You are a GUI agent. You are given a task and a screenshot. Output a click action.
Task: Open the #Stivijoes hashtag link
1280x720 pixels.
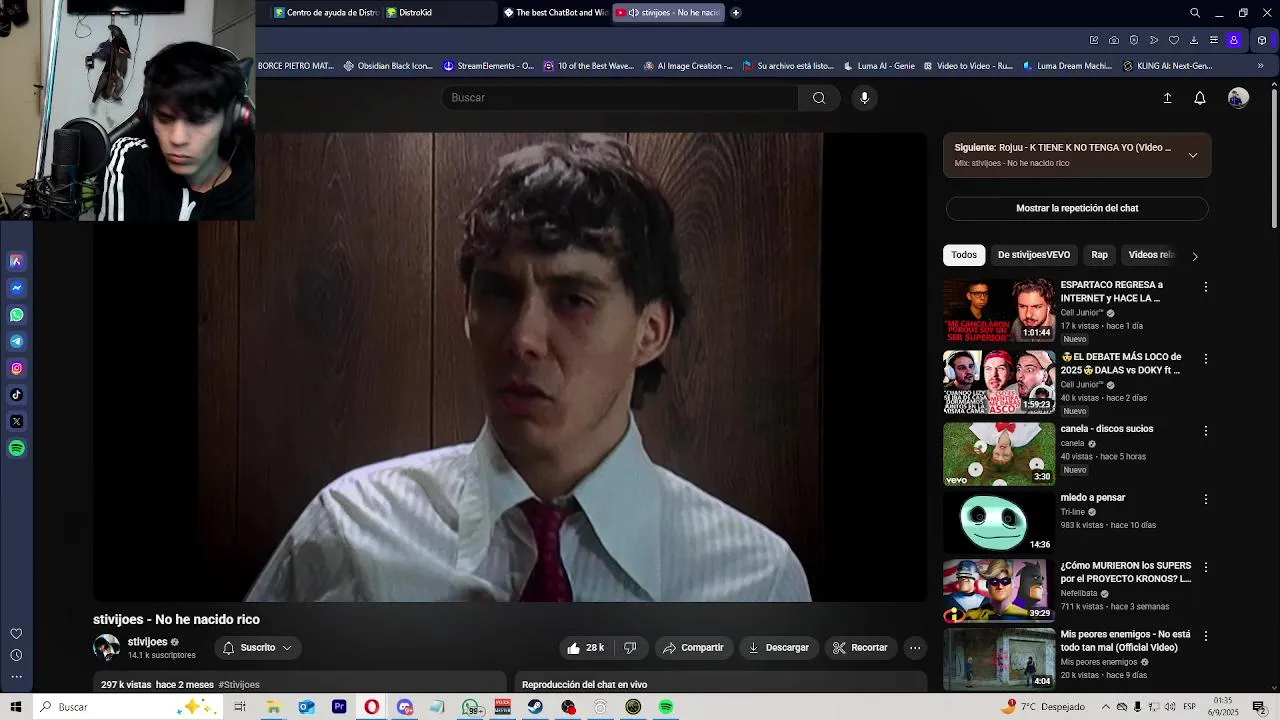tap(239, 685)
